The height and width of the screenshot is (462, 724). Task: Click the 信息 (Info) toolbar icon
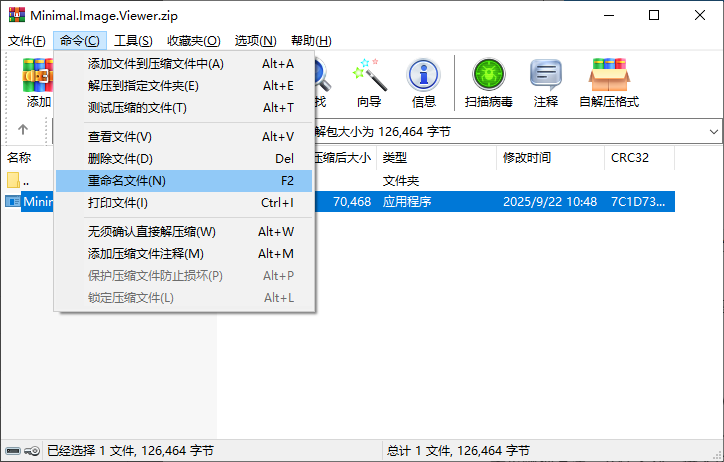pyautogui.click(x=424, y=82)
